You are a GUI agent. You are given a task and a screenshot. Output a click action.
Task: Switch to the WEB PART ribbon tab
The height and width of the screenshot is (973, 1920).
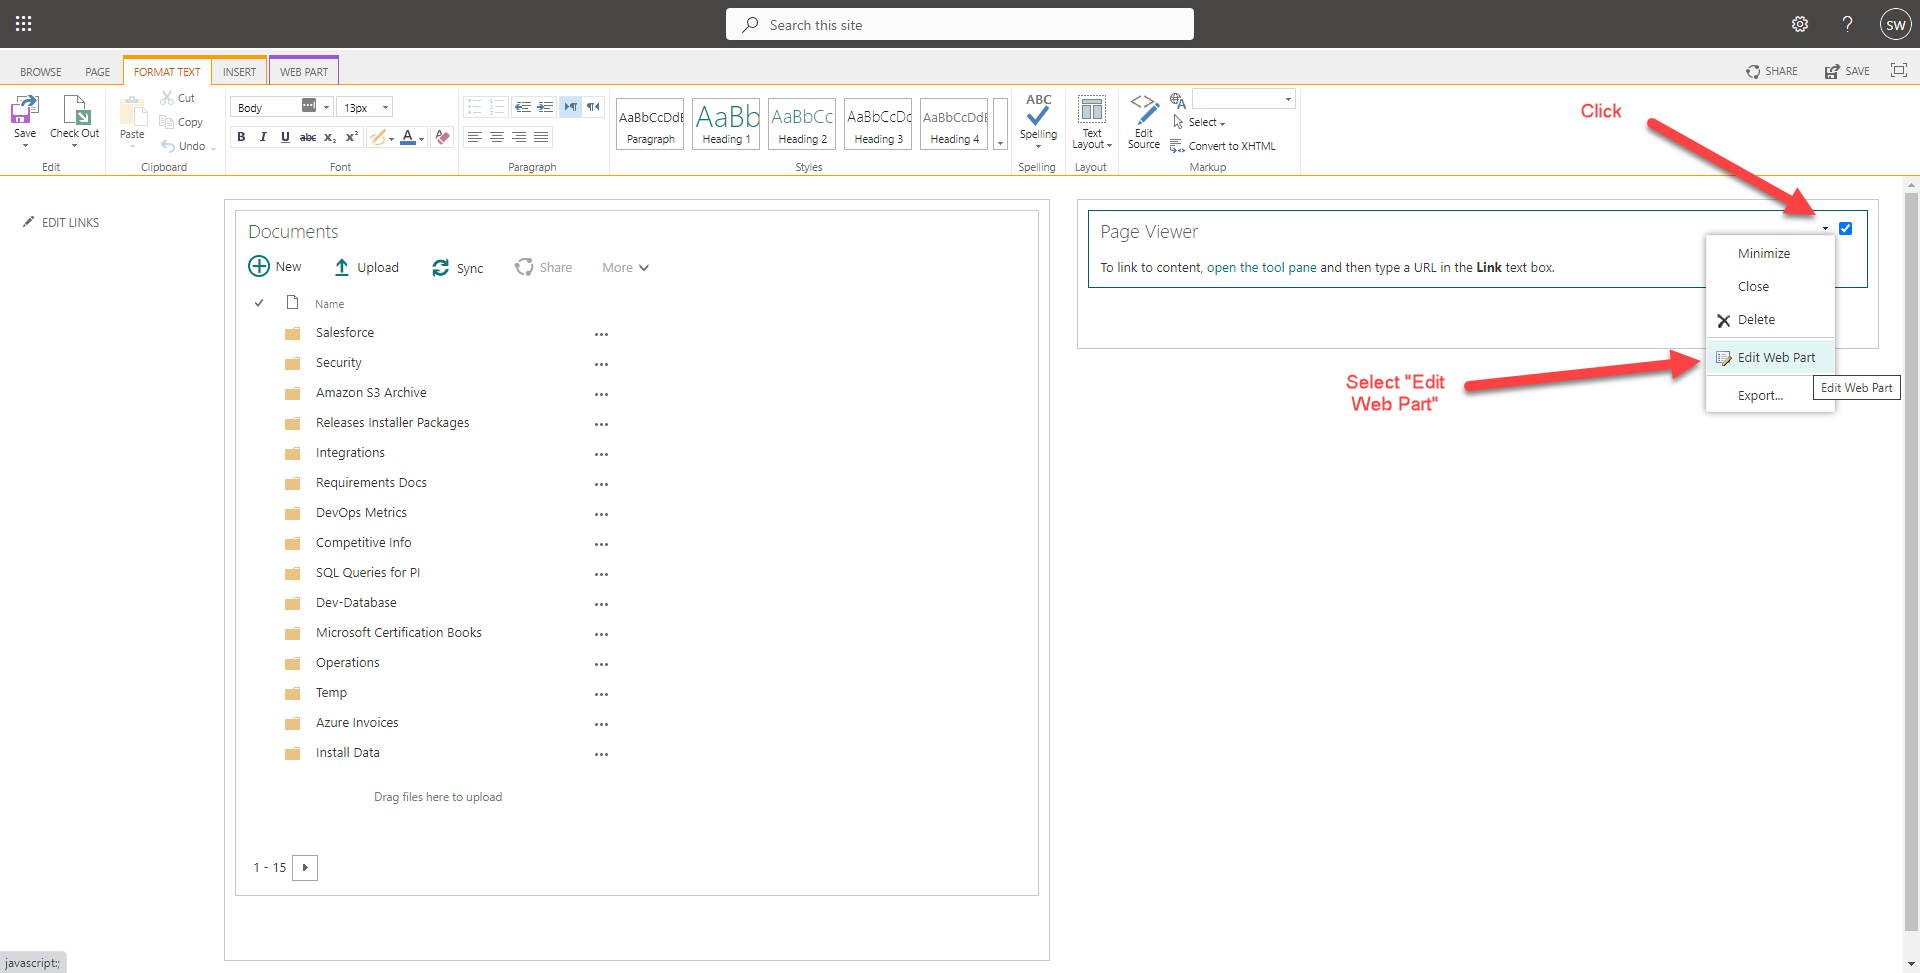(304, 72)
